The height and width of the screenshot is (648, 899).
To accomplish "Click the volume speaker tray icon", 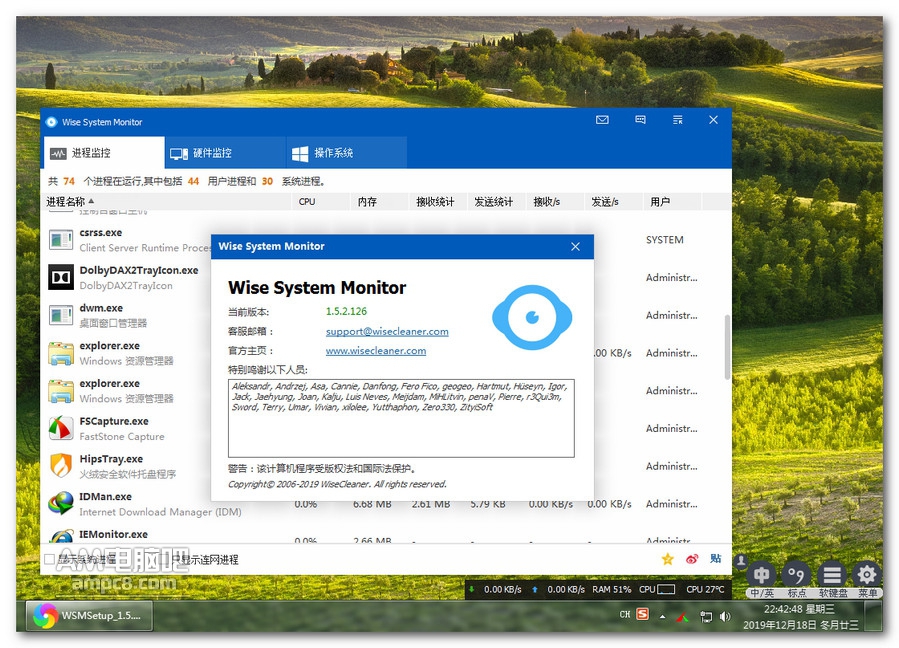I will pyautogui.click(x=725, y=616).
